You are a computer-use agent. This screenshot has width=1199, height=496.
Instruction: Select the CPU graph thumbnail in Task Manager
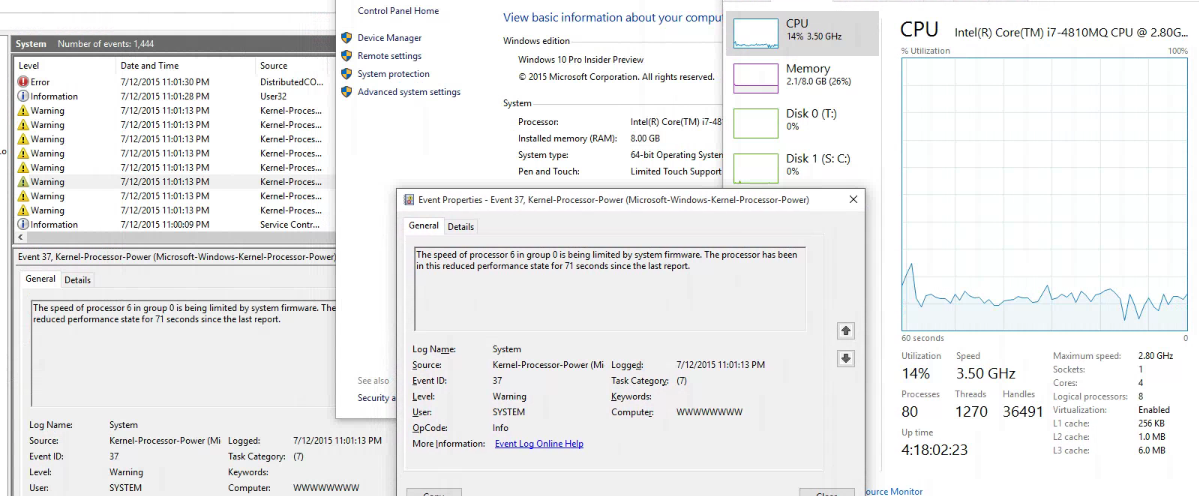coord(755,34)
